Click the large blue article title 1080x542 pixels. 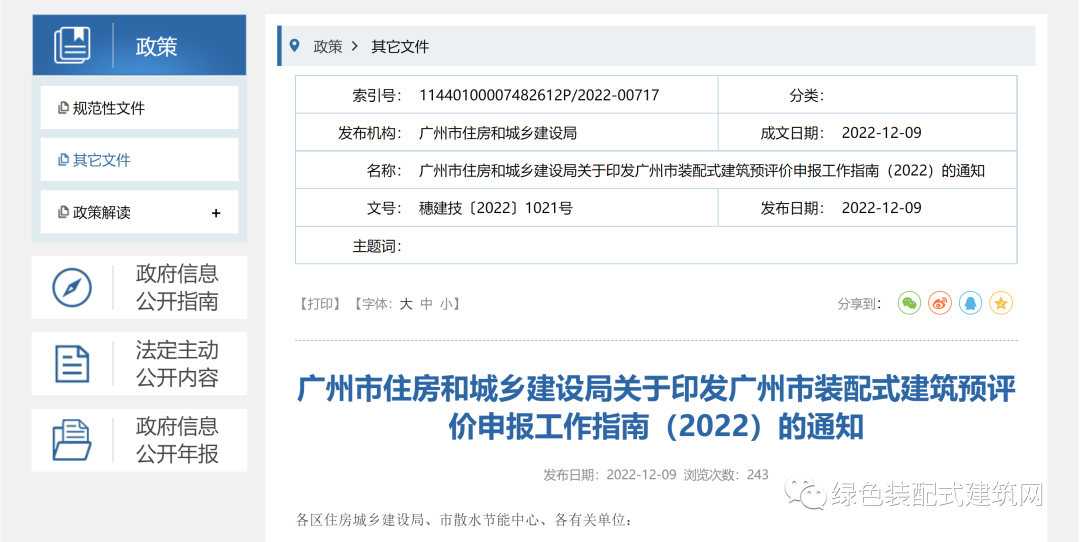[x=656, y=408]
